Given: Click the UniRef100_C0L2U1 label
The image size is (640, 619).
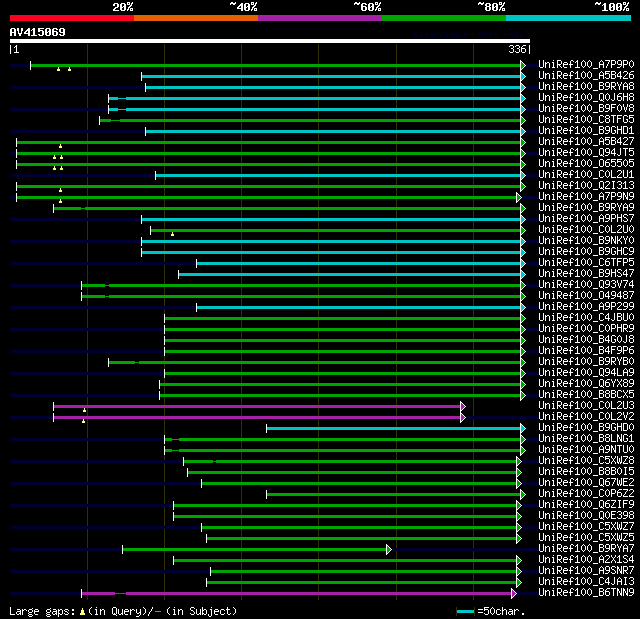Looking at the screenshot, I should pos(586,175).
